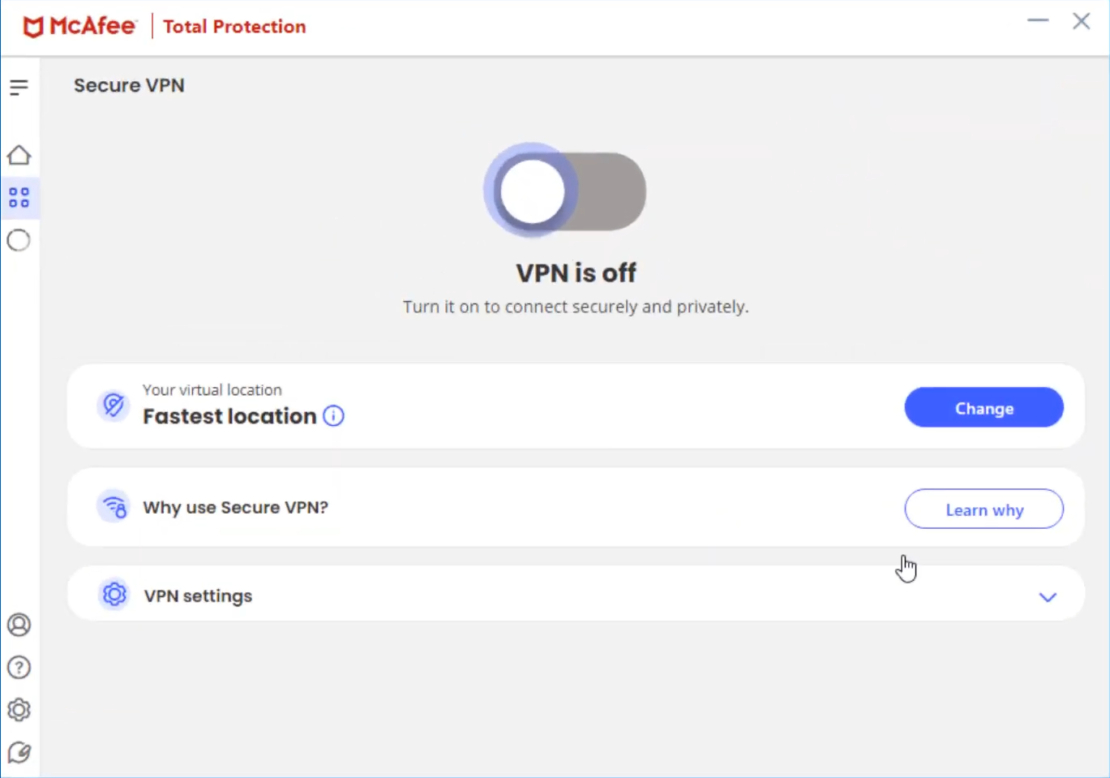
Task: Open the McAfee navigation menu icon
Action: click(x=19, y=87)
